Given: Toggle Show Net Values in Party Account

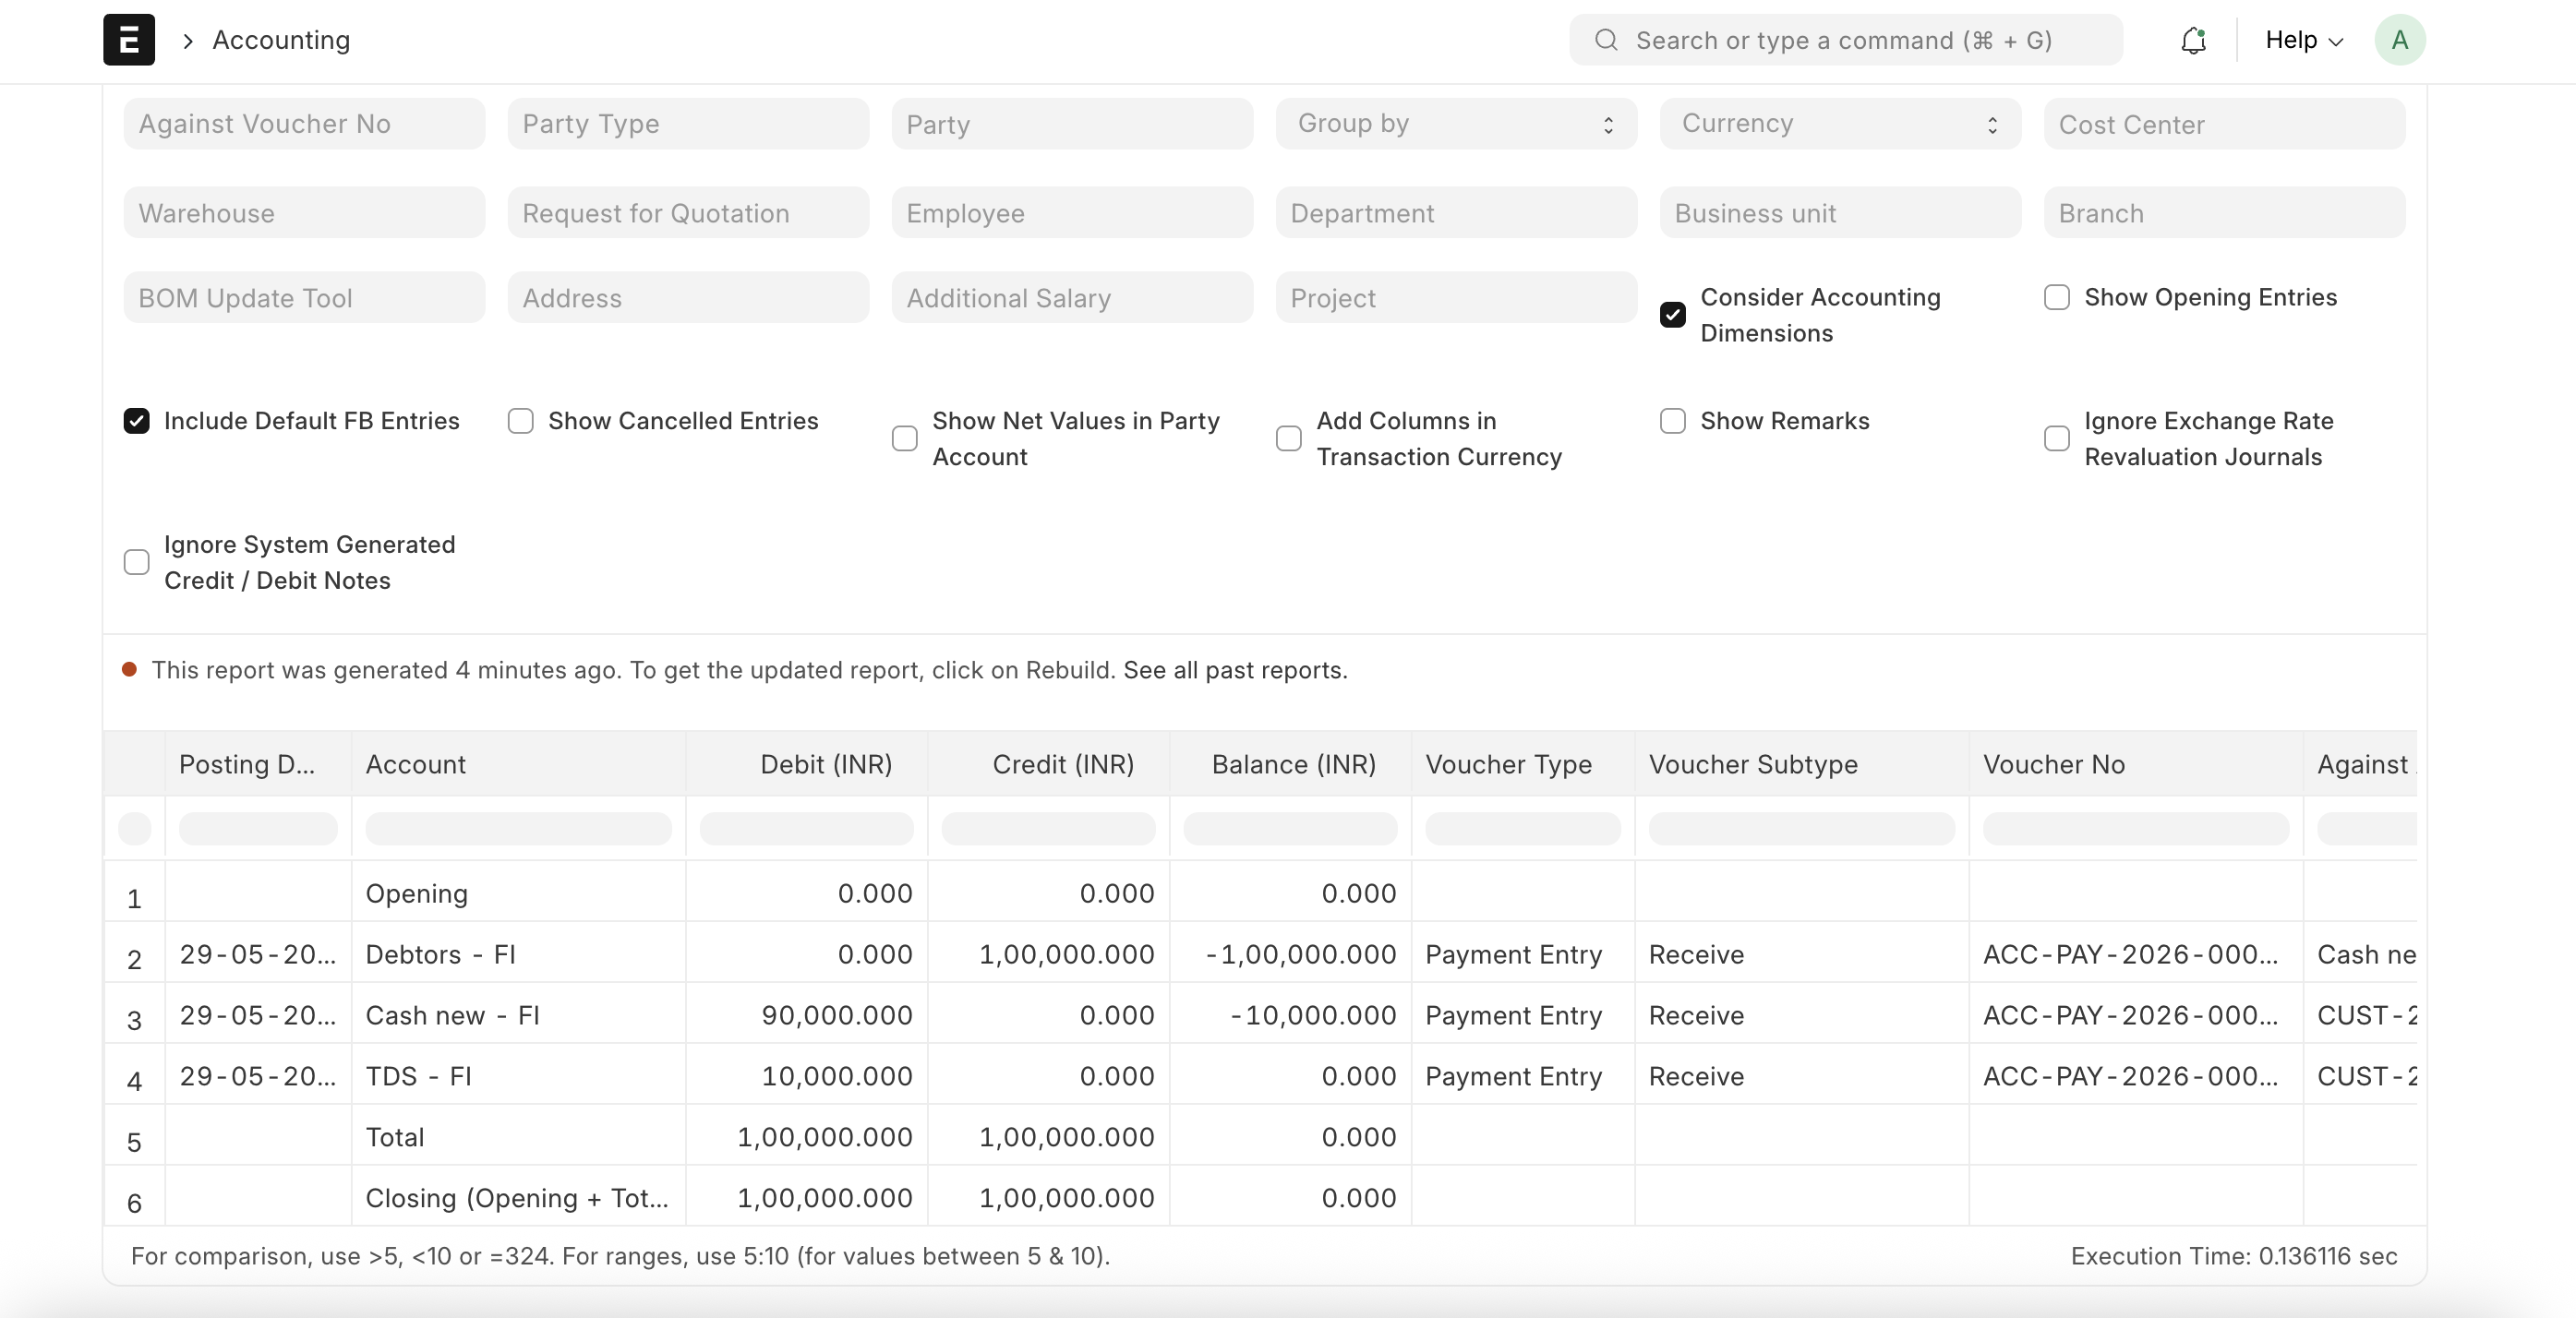Looking at the screenshot, I should point(904,439).
